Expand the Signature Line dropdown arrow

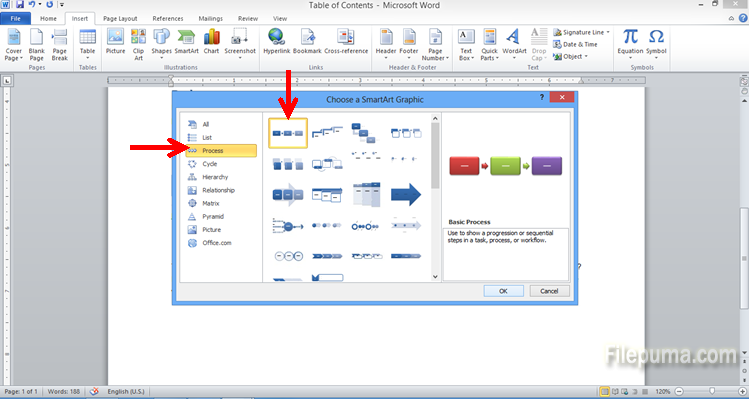click(608, 32)
